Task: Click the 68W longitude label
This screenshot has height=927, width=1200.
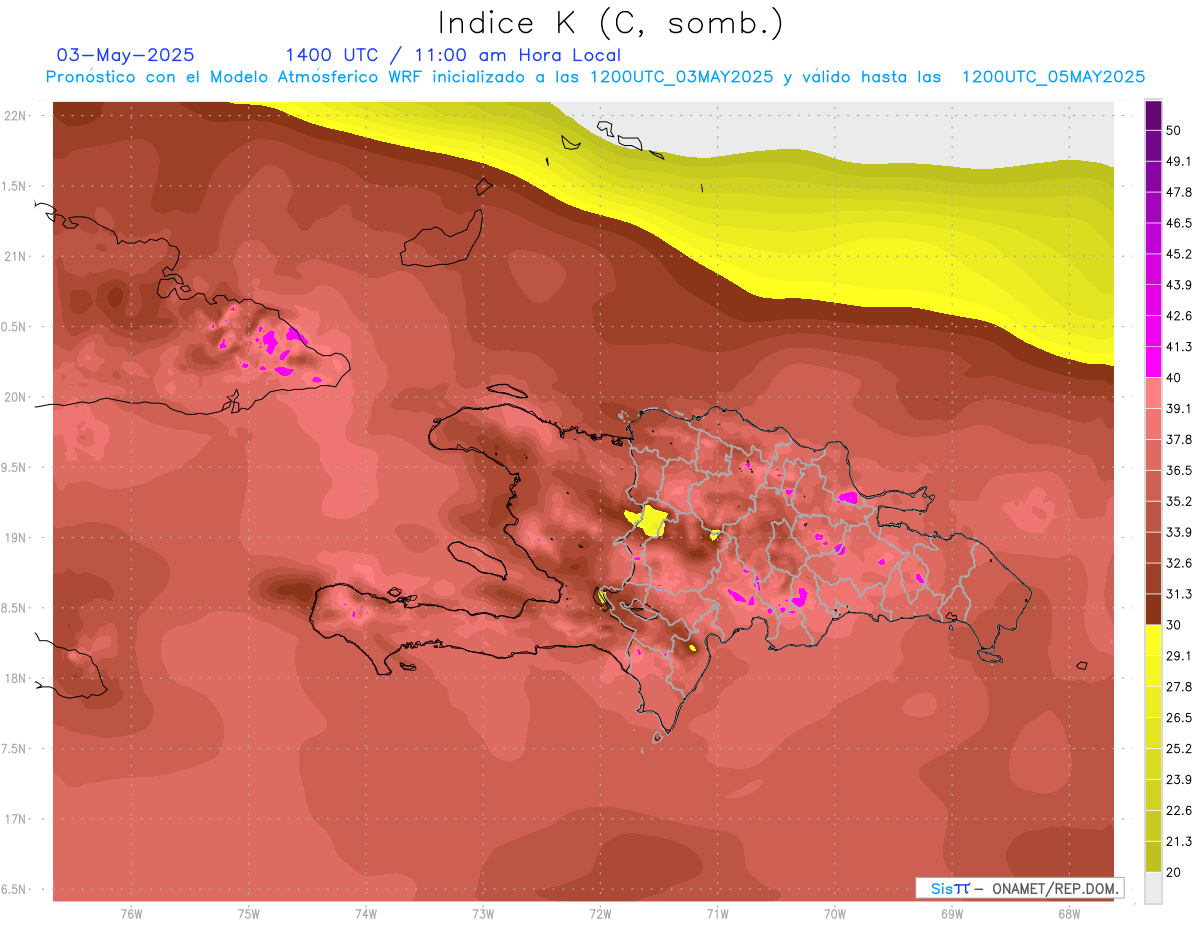Action: pos(1068,913)
